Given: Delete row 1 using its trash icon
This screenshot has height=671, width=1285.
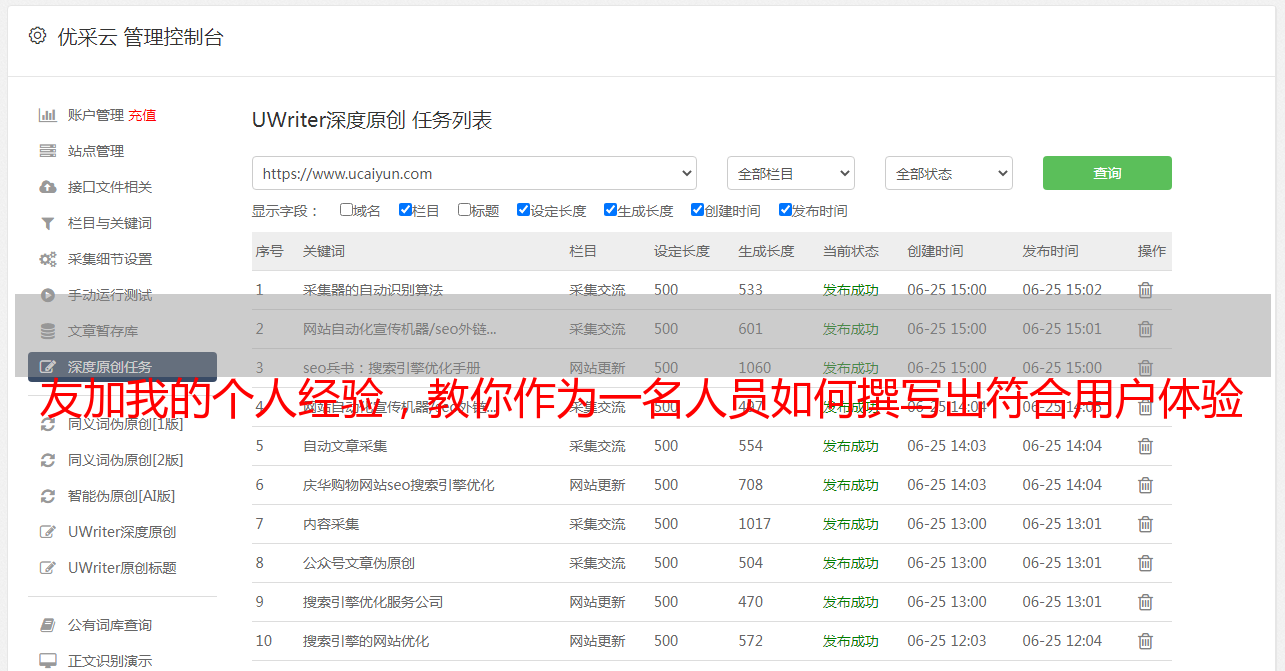Looking at the screenshot, I should (1145, 290).
